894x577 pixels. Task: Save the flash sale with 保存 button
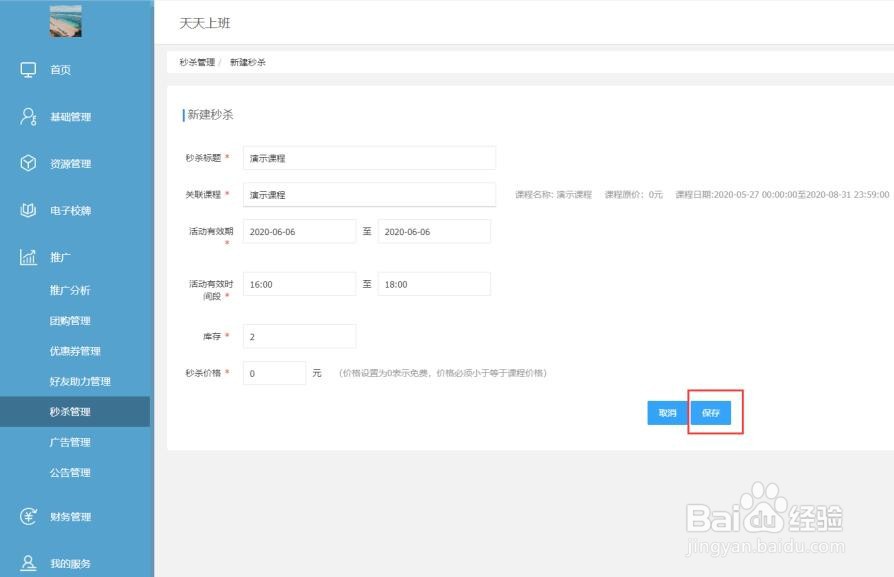(711, 412)
